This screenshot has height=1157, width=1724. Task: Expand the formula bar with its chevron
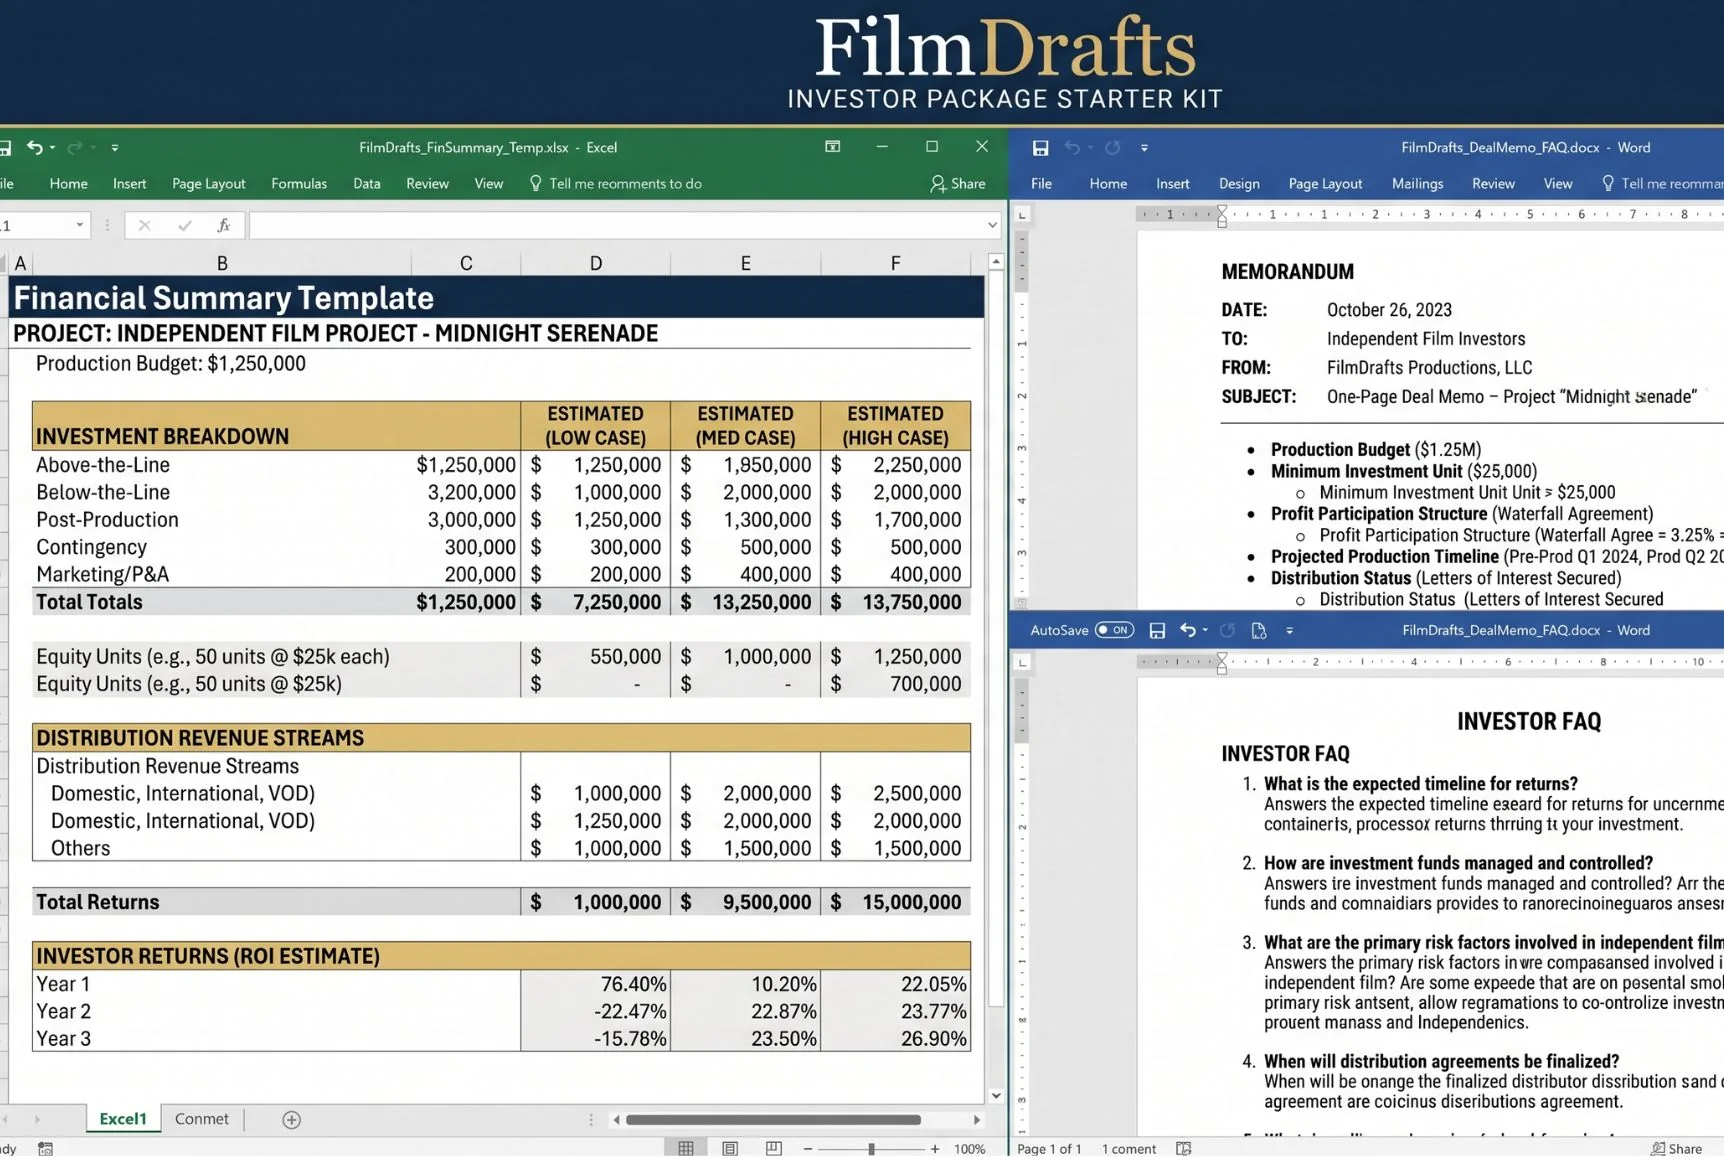point(991,226)
